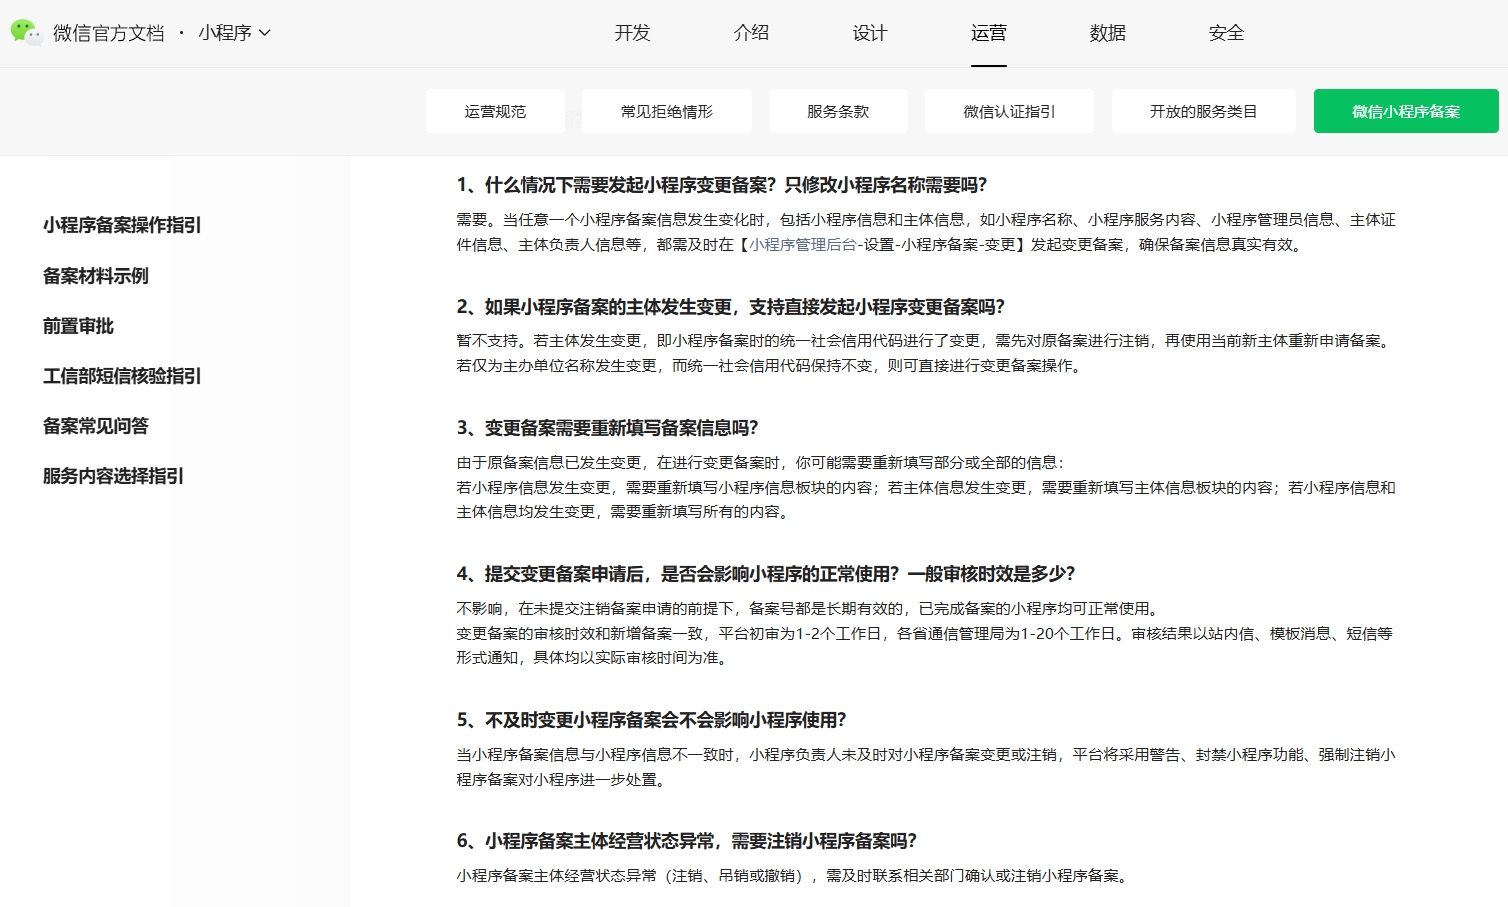
Task: Open 服务内容选择指引 in sidebar
Action: pyautogui.click(x=113, y=476)
